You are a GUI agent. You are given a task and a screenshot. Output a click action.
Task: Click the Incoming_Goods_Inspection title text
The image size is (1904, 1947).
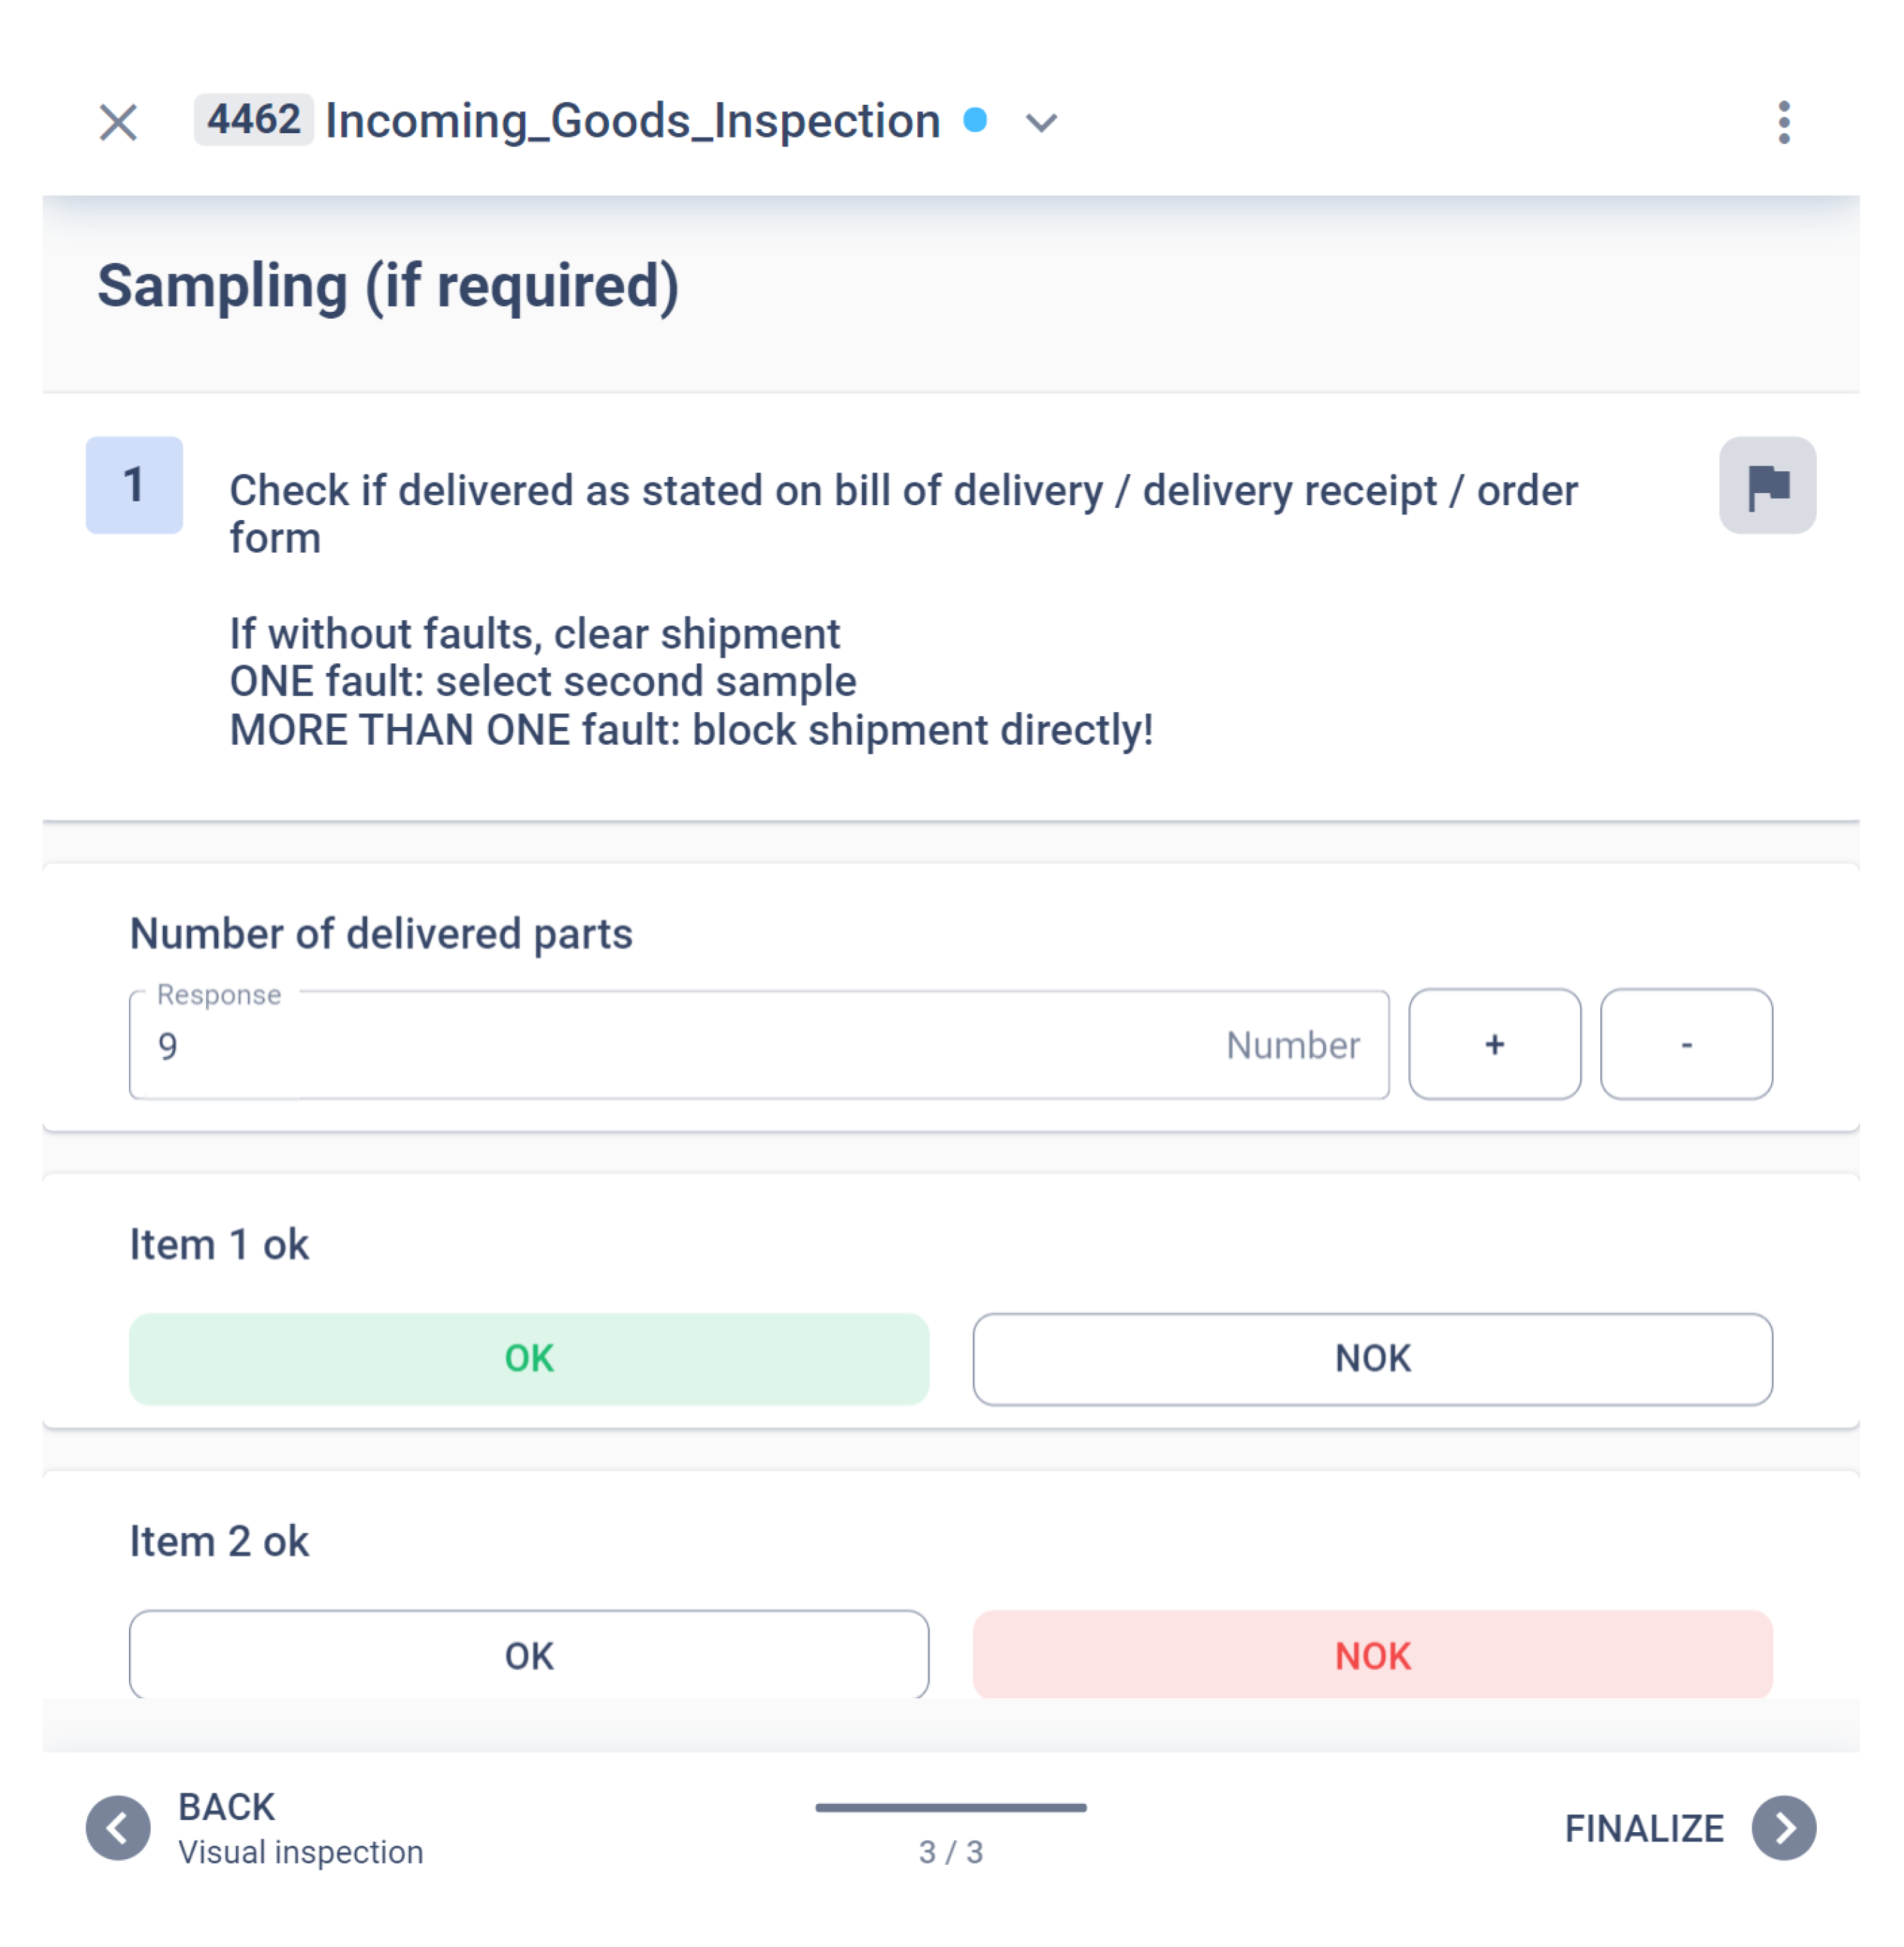633,121
